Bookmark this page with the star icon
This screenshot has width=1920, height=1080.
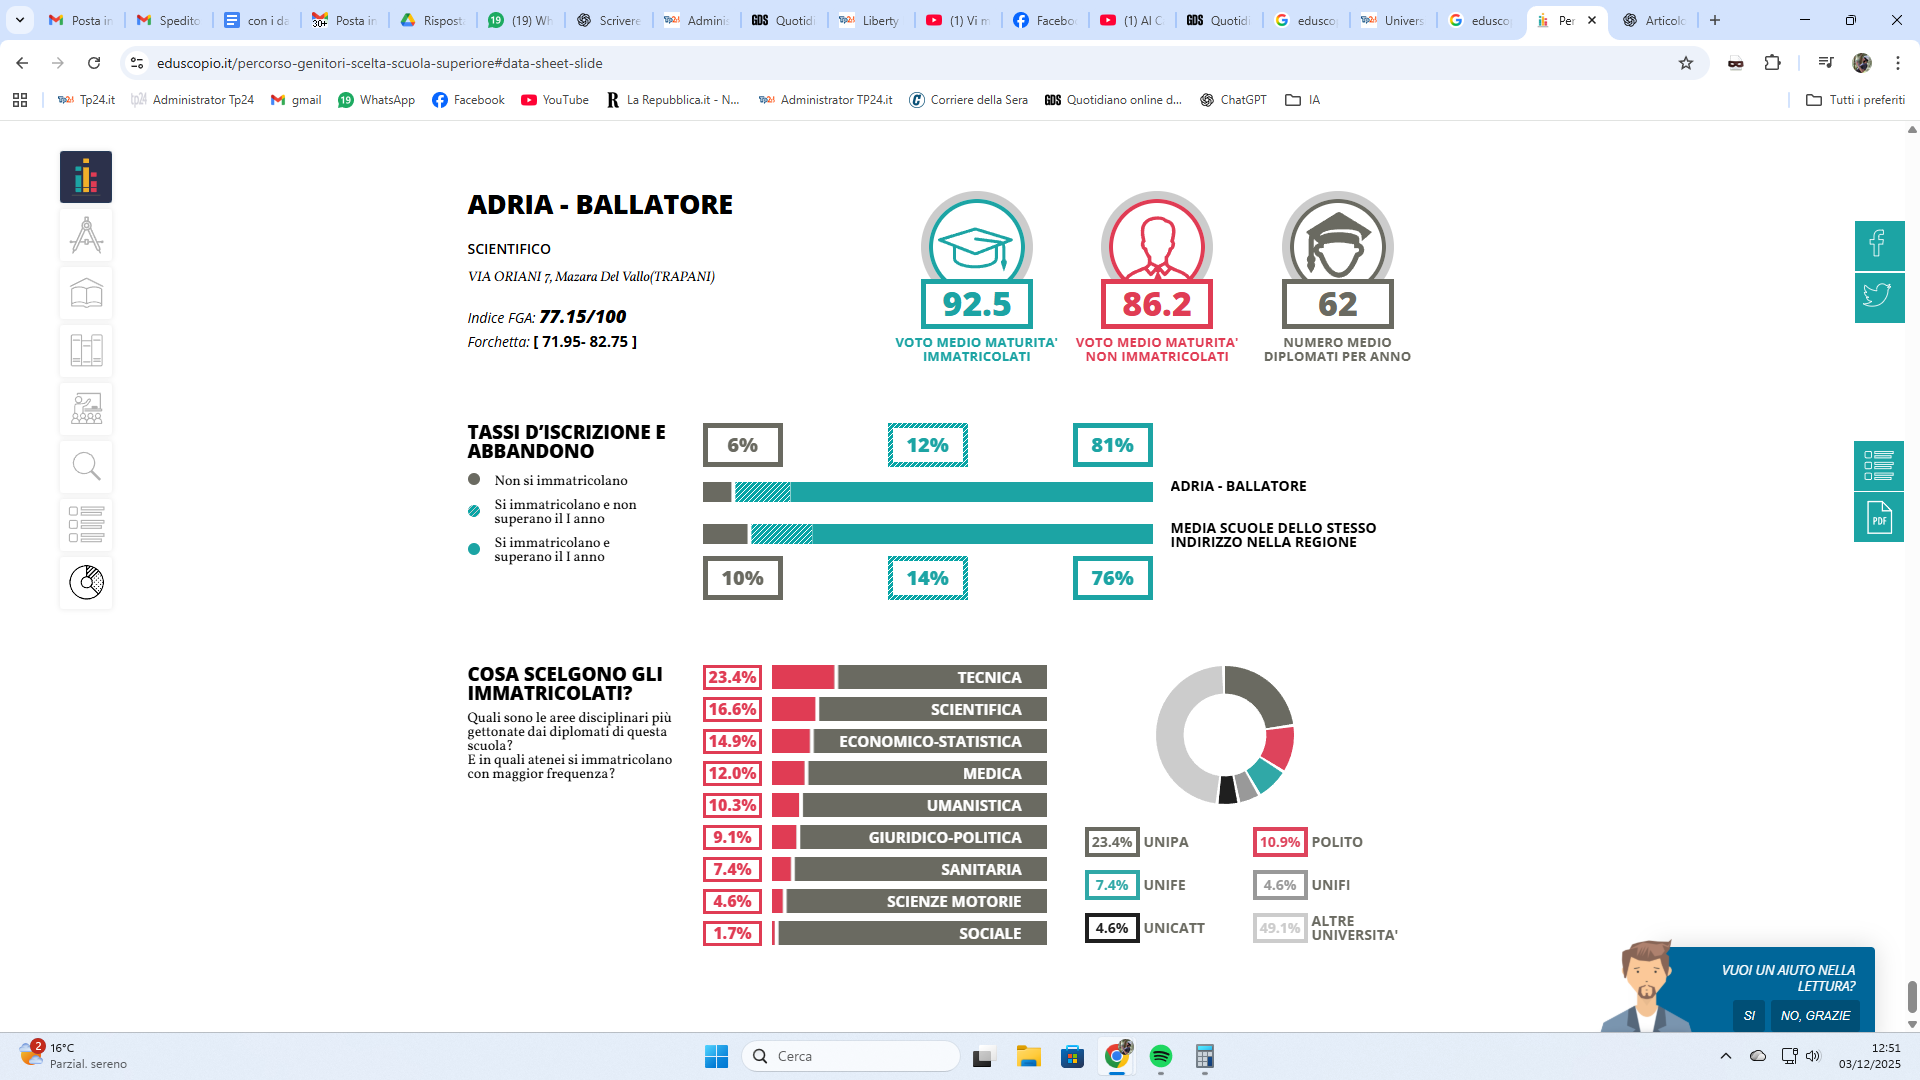click(x=1686, y=63)
